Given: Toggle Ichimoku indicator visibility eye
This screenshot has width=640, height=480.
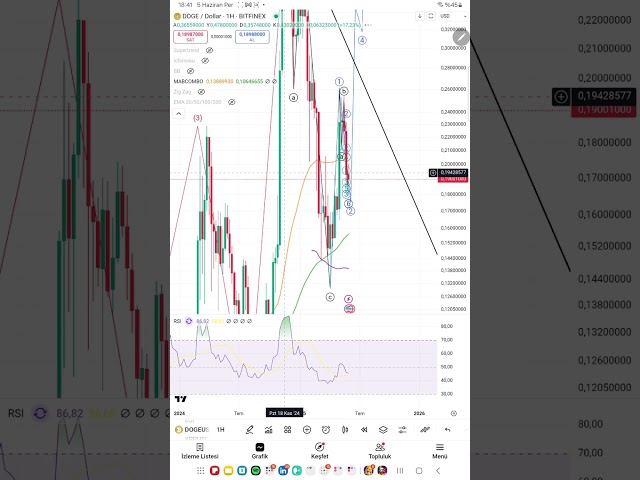Looking at the screenshot, I should 206,60.
